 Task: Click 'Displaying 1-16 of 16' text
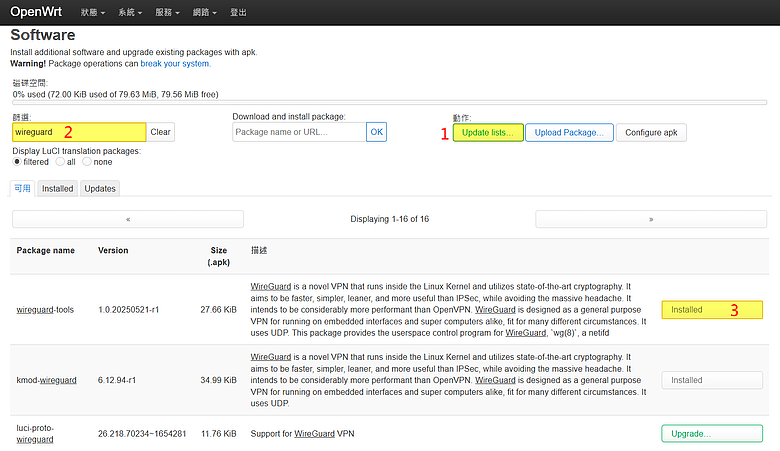tap(390, 219)
